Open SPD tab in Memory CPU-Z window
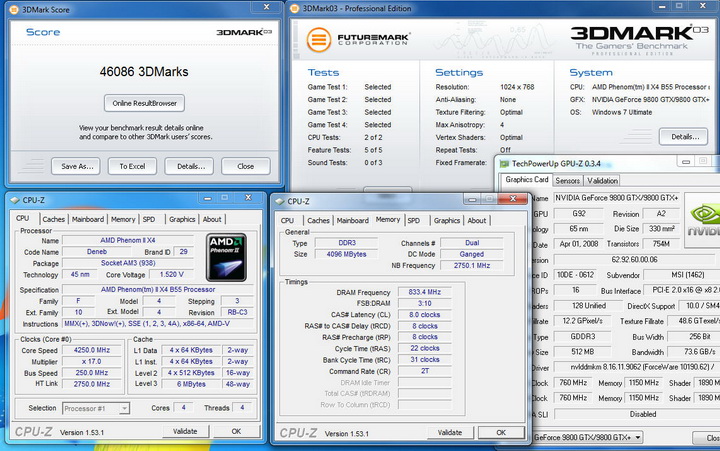The image size is (720, 451). coord(414,220)
